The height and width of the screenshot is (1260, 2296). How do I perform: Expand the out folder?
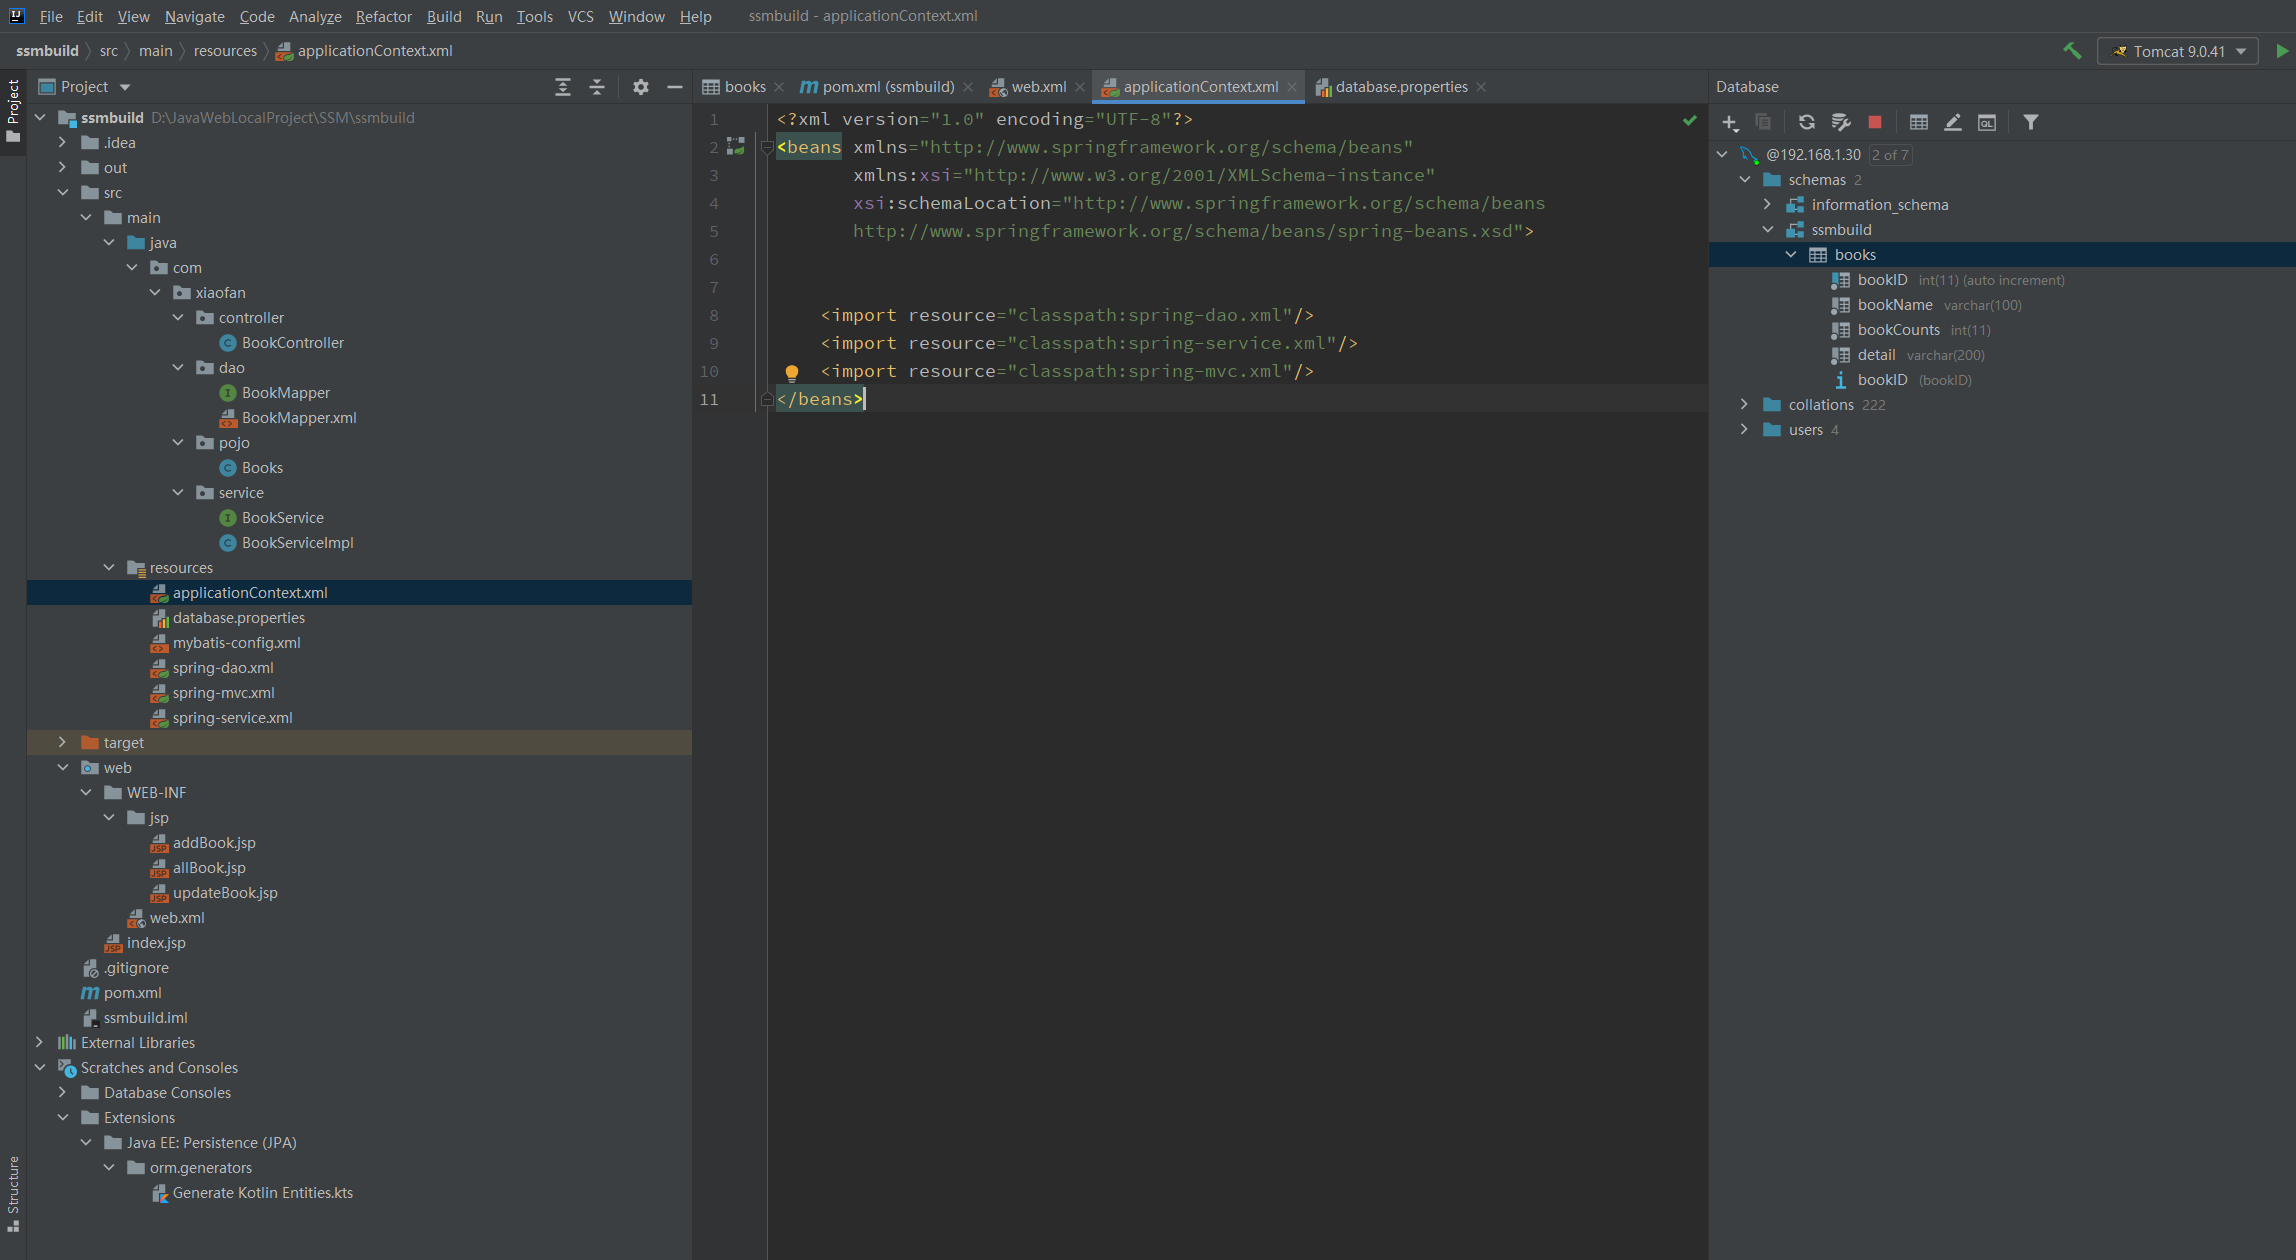[62, 167]
